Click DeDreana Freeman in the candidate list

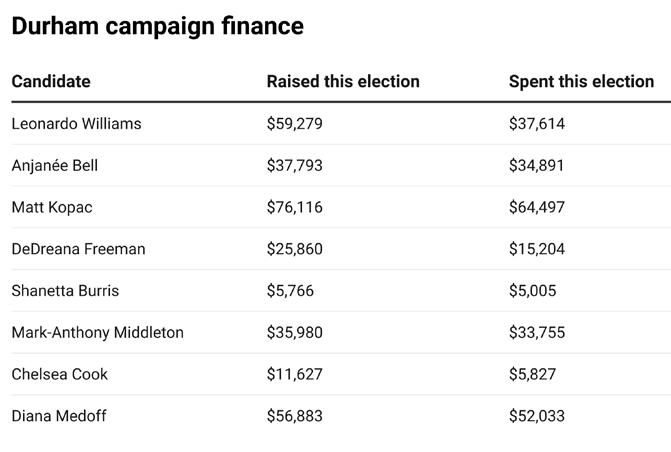click(78, 249)
